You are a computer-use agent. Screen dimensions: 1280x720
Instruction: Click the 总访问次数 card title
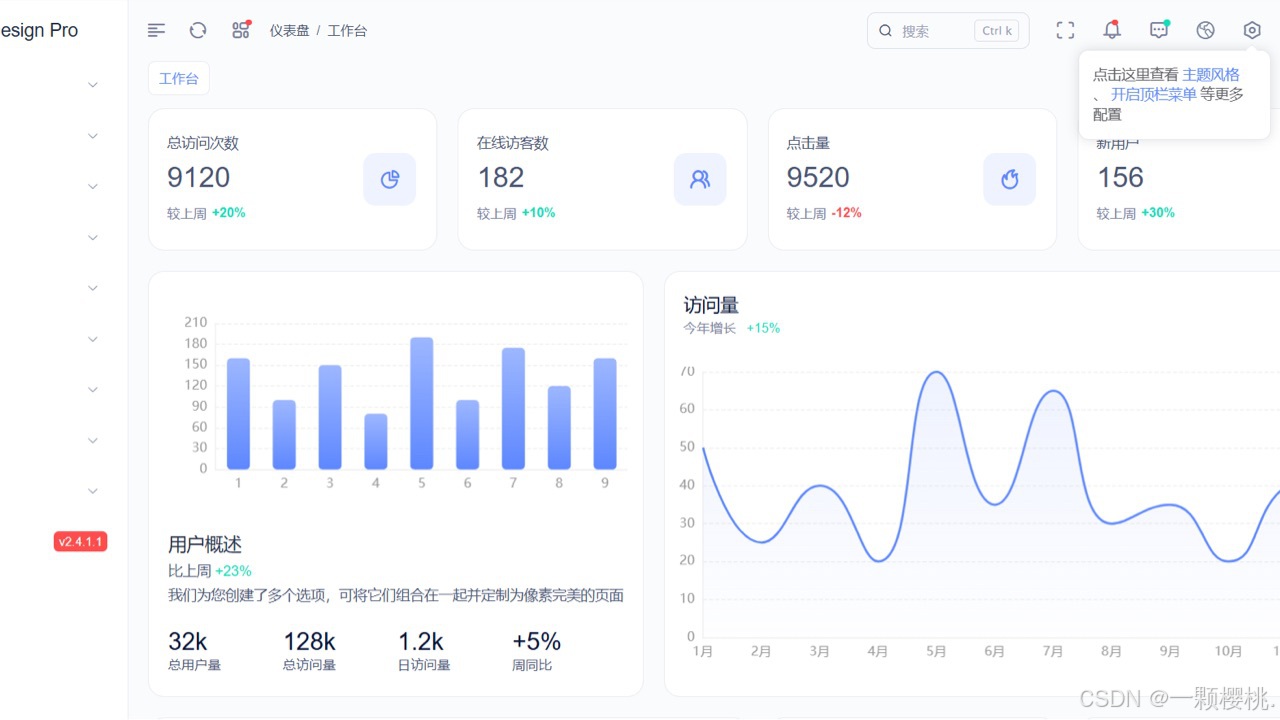[x=203, y=143]
